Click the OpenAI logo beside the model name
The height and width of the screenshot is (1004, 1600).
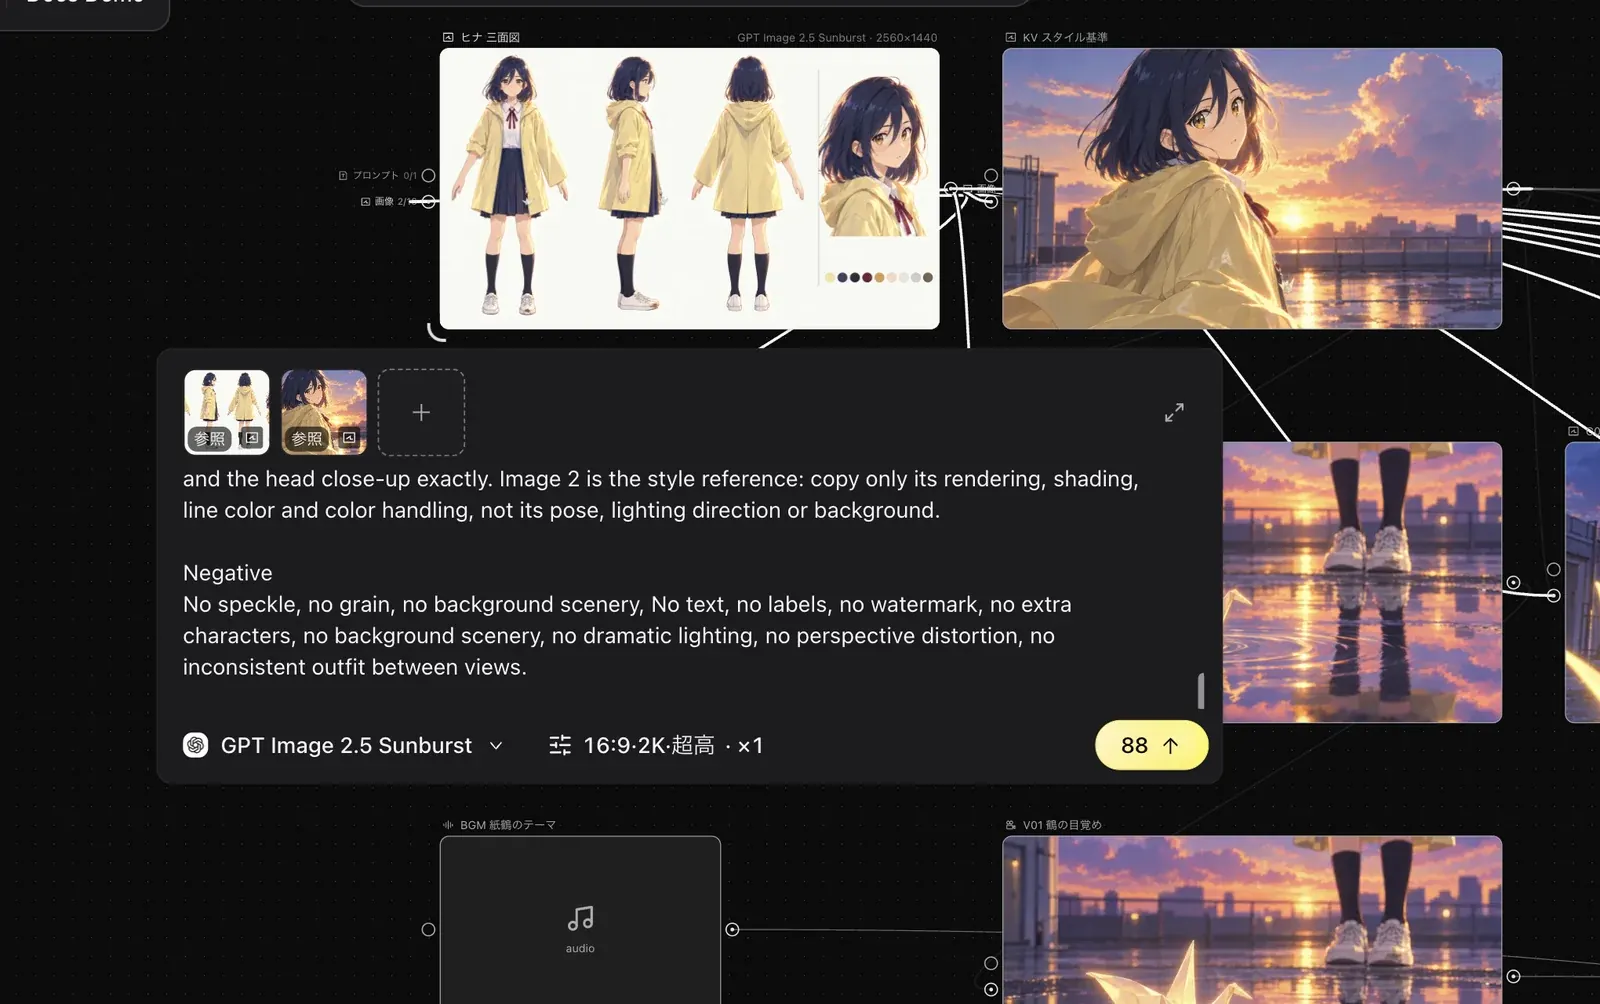pos(196,745)
